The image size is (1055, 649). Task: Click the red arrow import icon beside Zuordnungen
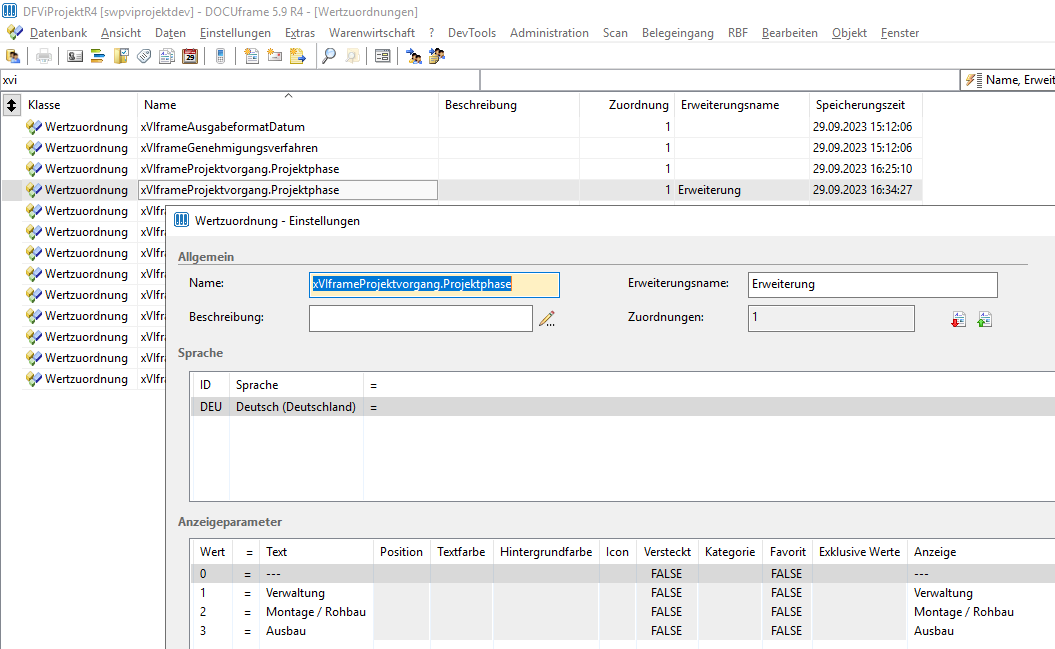[959, 319]
